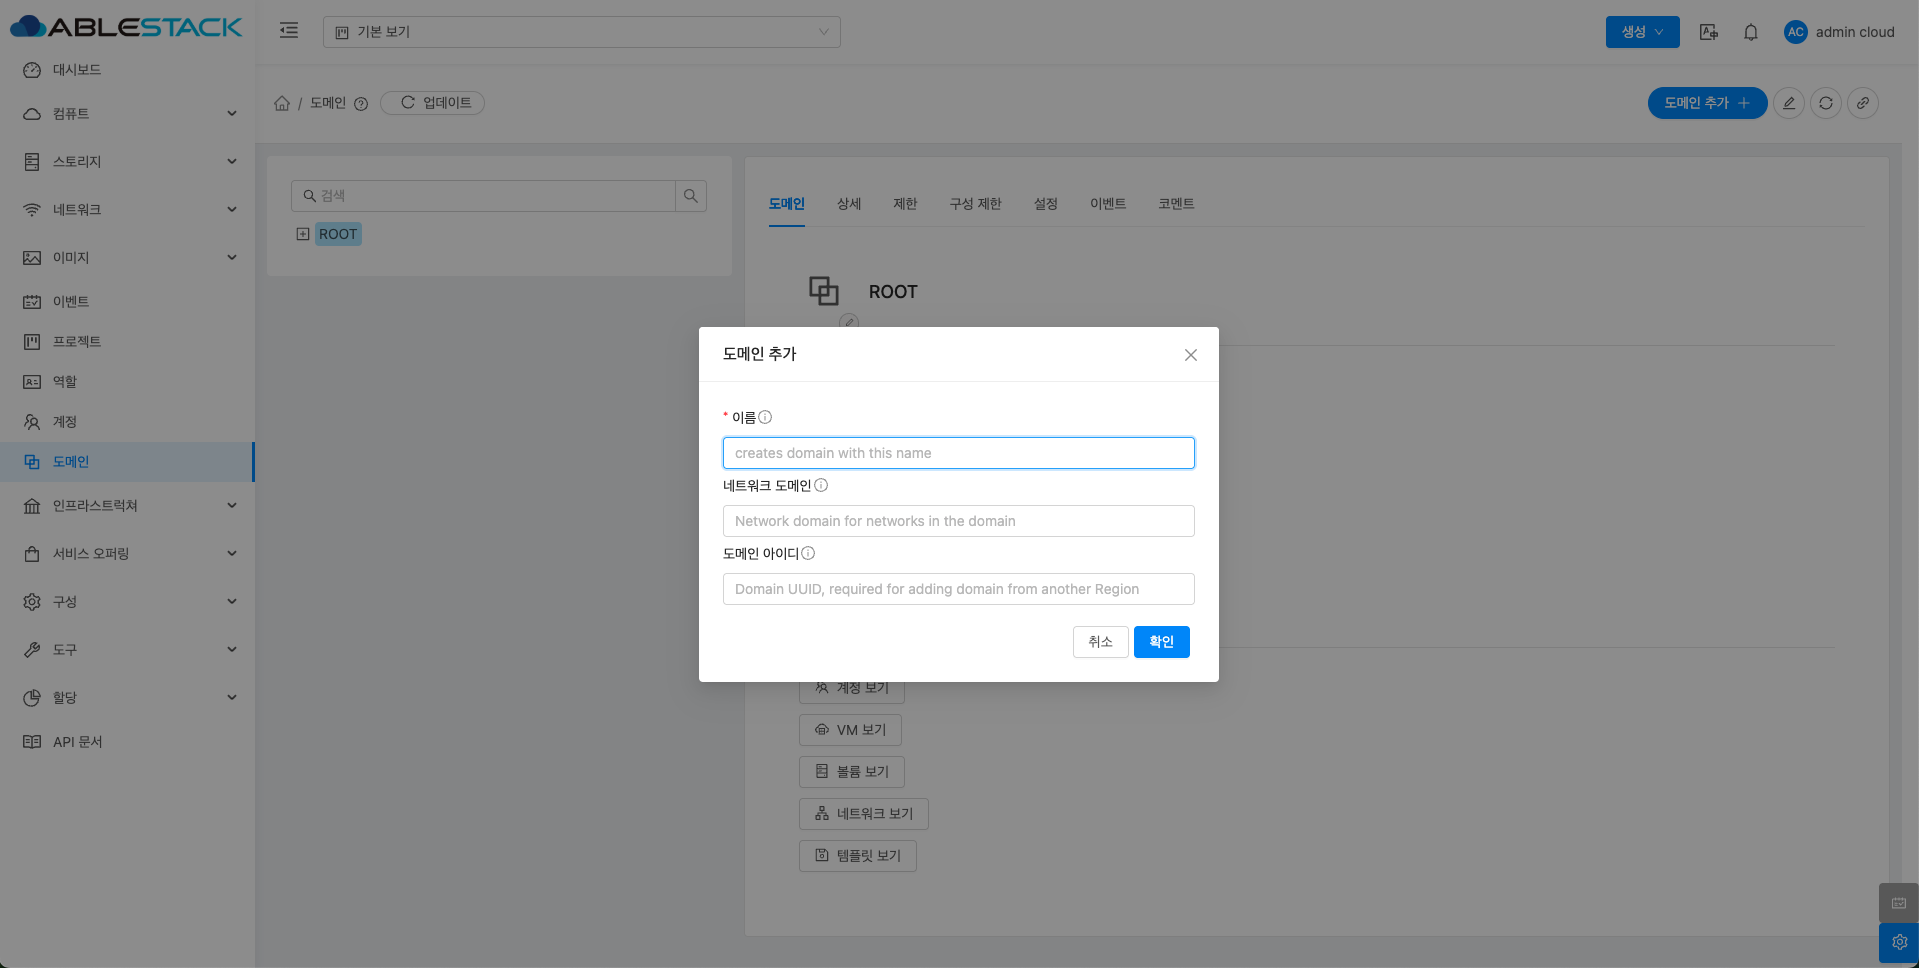This screenshot has width=1919, height=968.
Task: Click info icon beside 네트워크 도메인 label
Action: [821, 485]
